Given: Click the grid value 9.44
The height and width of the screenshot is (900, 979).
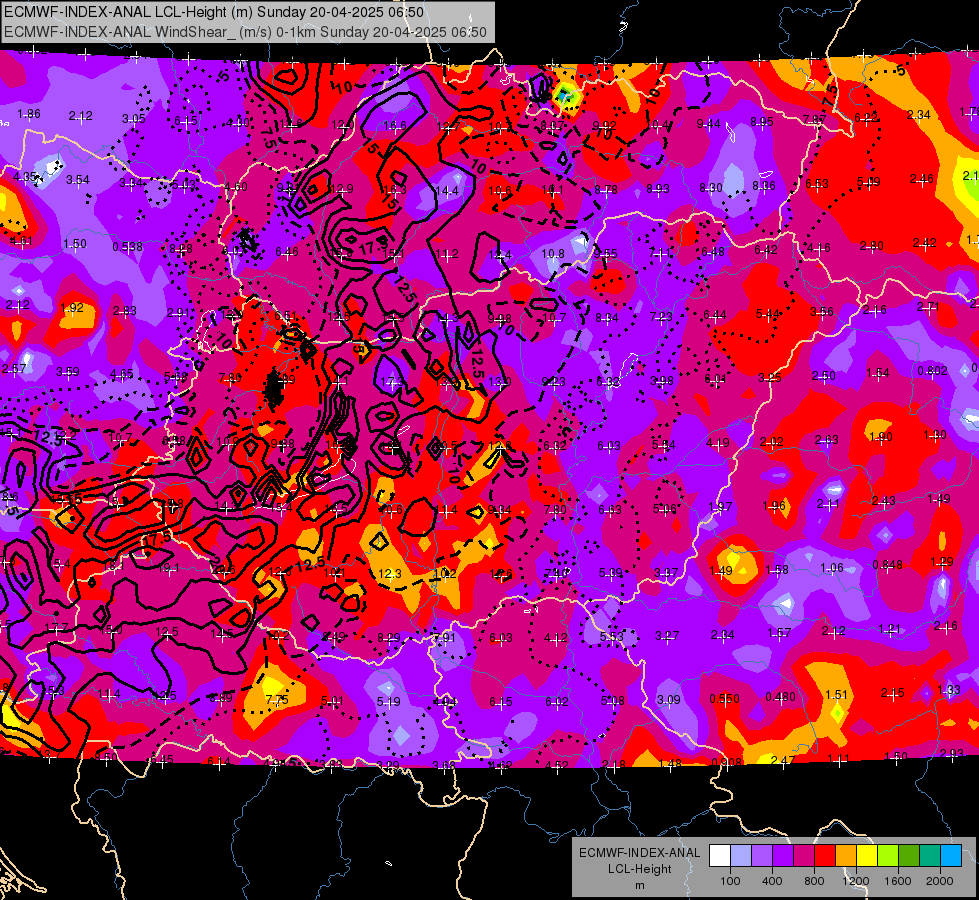Looking at the screenshot, I should pos(709,124).
